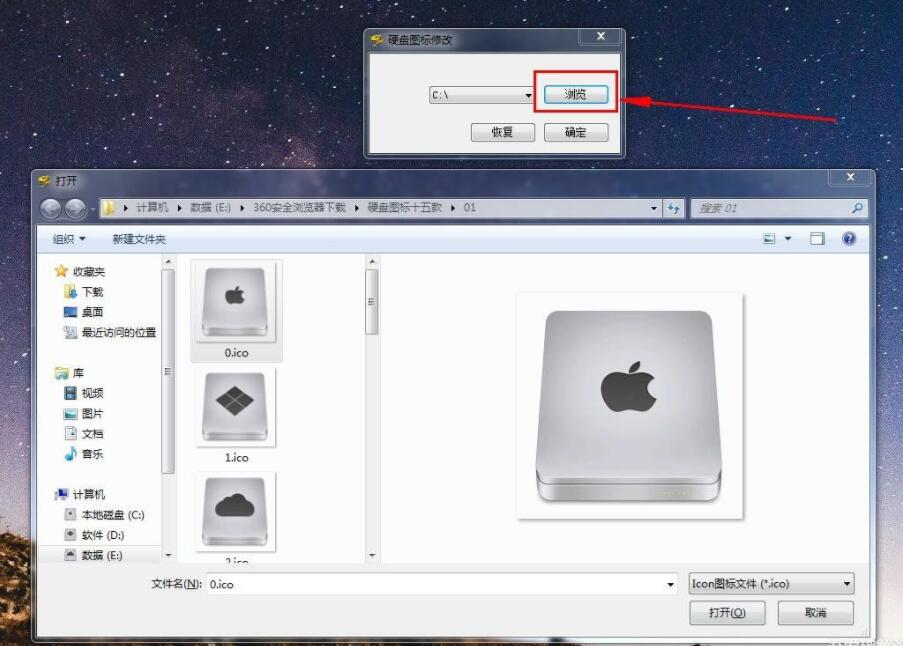Click the 1.ico file name label
903x646 pixels.
[236, 458]
